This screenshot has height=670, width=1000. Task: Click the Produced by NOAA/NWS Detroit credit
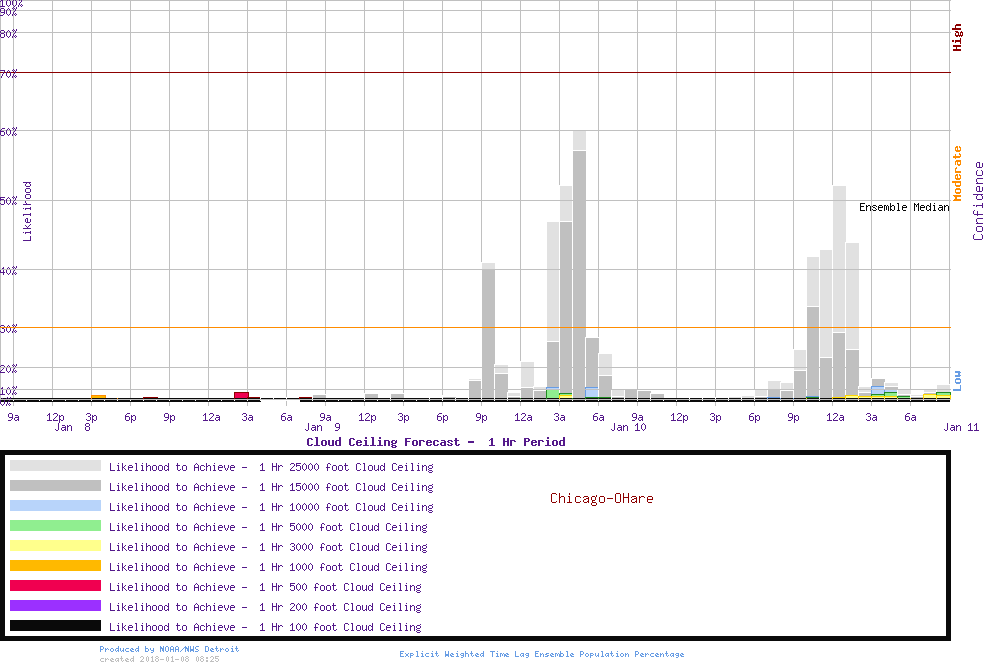(x=169, y=649)
